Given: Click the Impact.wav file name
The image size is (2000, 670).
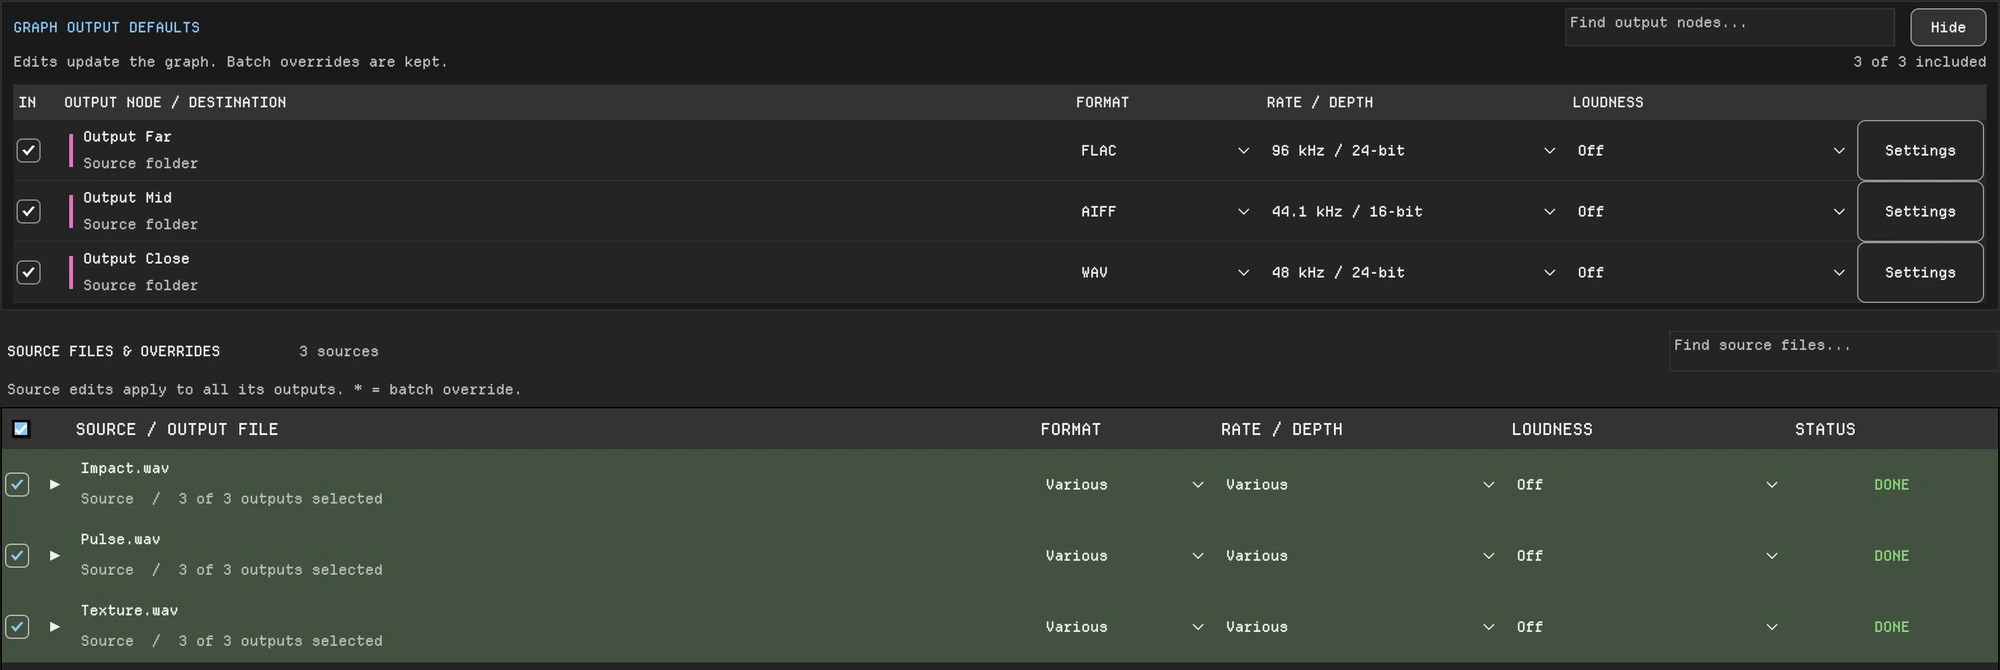Looking at the screenshot, I should click(125, 468).
